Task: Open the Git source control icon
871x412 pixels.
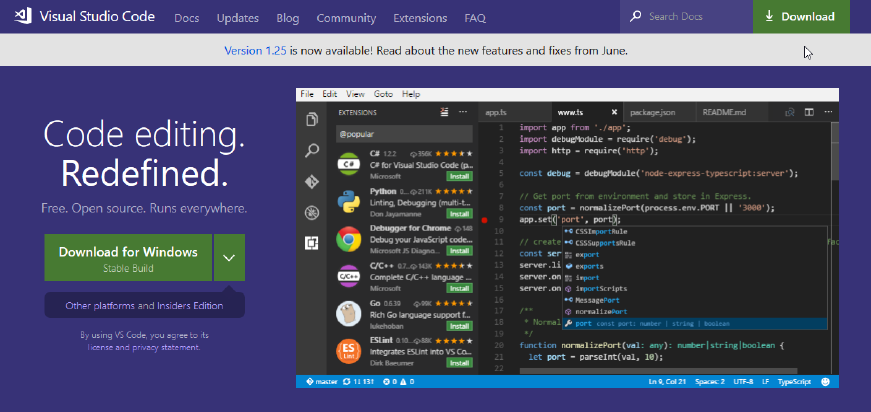Action: [312, 182]
